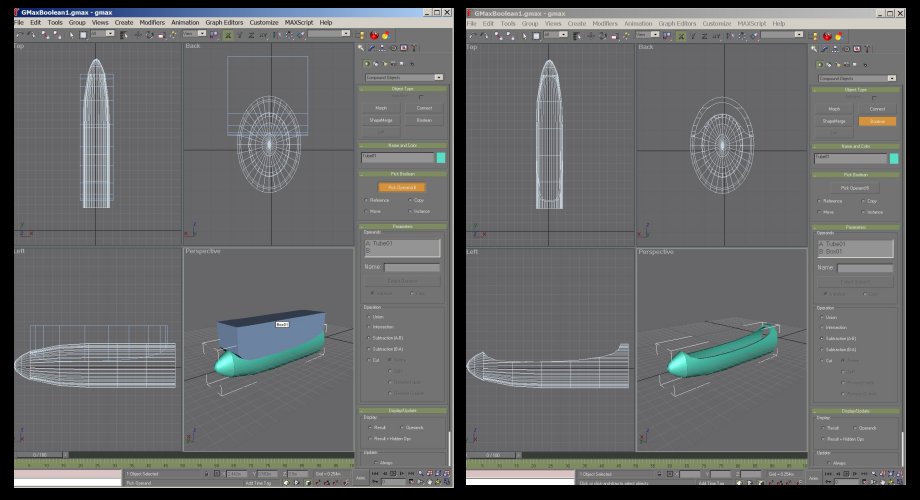Click cyan object color swatch in left window
Screen dimensions: 920x500
tap(442, 157)
